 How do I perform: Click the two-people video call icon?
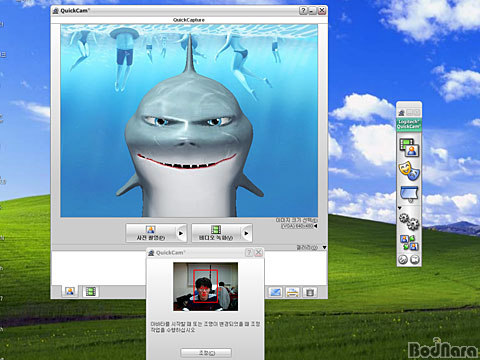click(409, 242)
